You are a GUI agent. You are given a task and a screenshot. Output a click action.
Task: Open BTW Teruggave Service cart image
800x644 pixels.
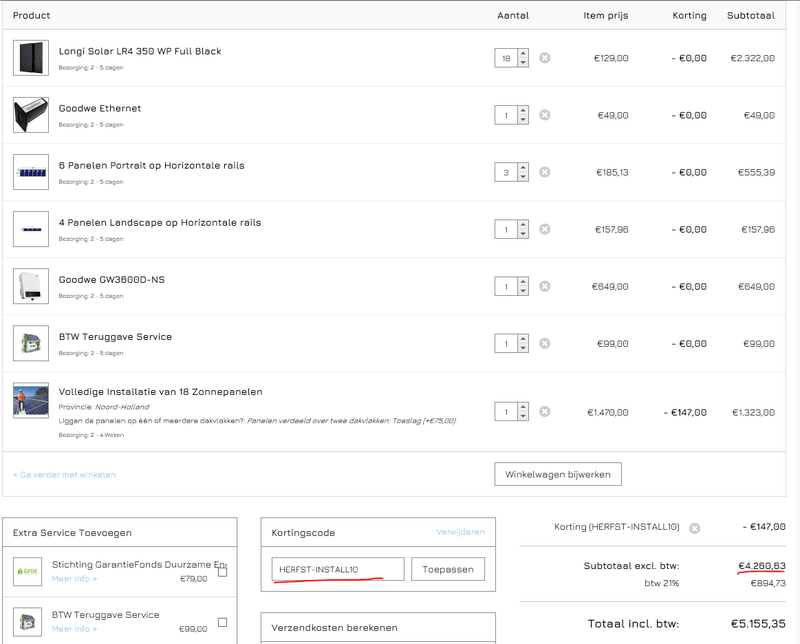pyautogui.click(x=31, y=343)
